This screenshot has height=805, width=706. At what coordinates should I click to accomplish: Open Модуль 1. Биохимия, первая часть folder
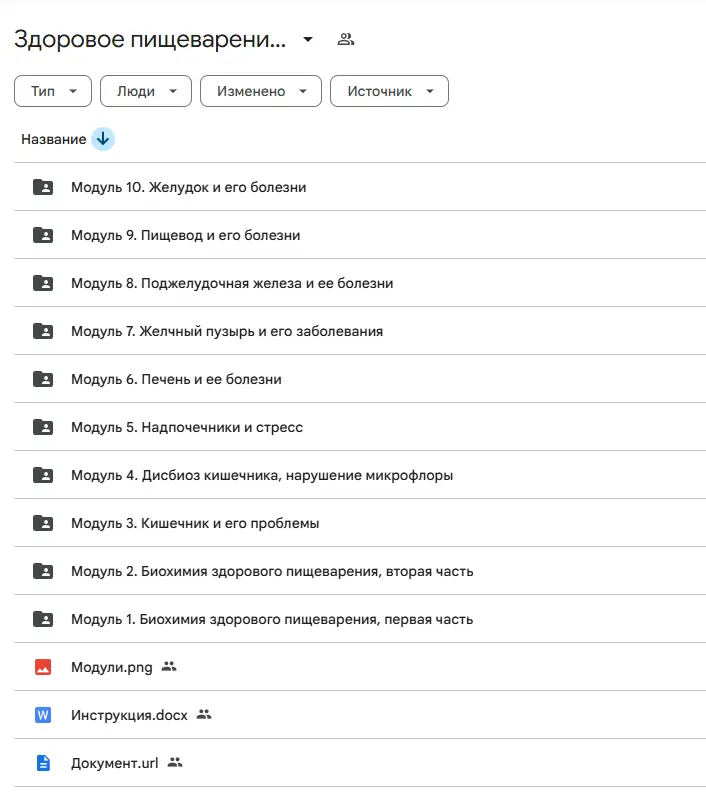[x=272, y=619]
